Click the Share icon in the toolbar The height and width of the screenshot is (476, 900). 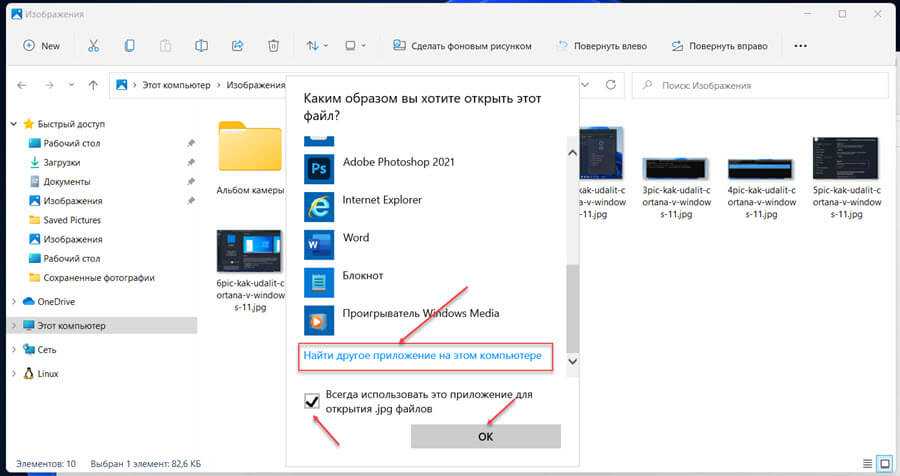(237, 46)
